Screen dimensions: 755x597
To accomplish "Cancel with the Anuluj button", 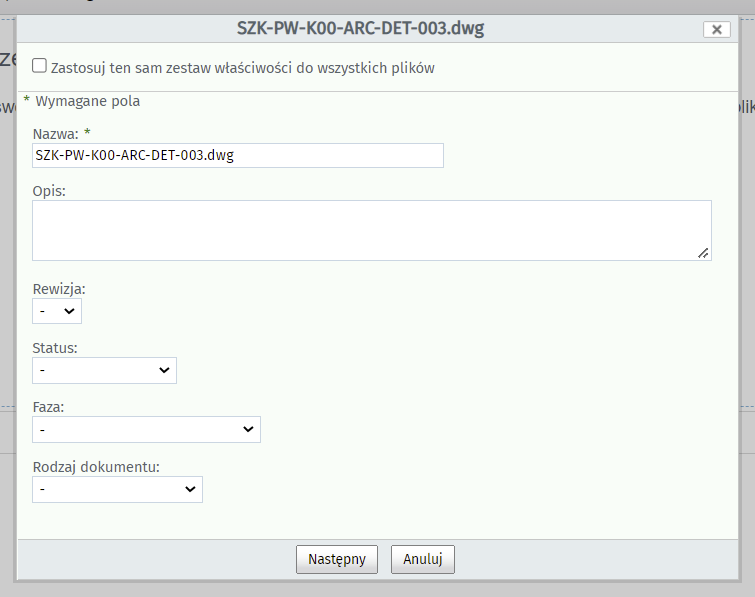I will click(x=422, y=559).
